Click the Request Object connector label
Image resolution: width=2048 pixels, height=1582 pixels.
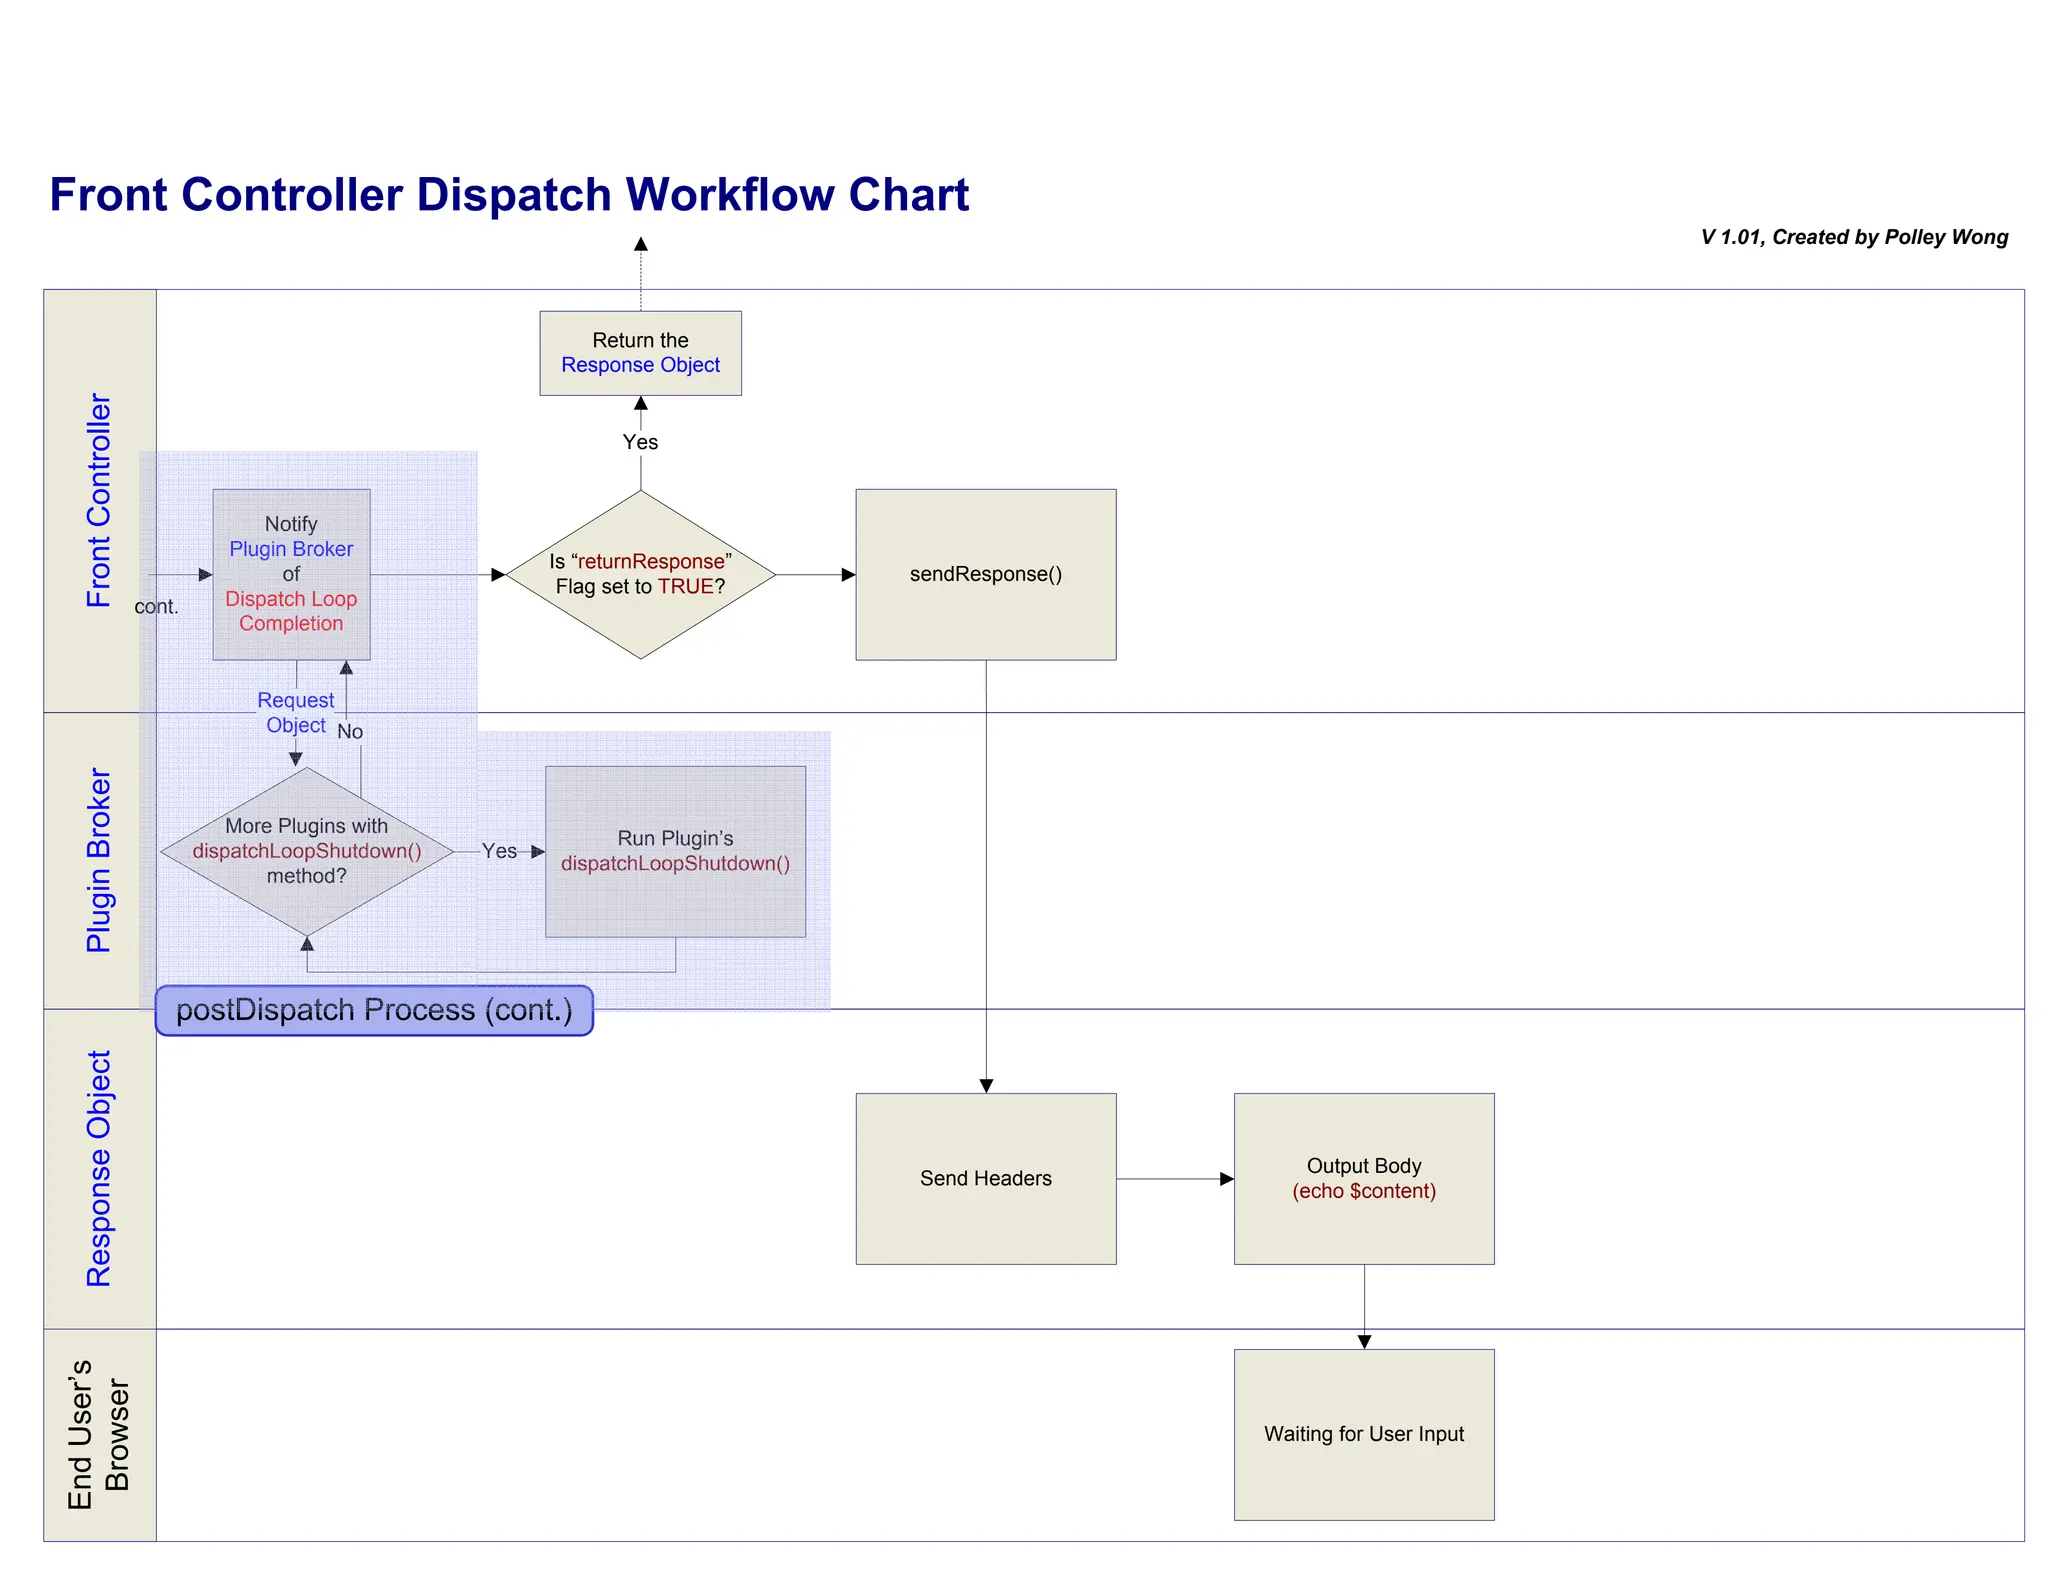[295, 712]
